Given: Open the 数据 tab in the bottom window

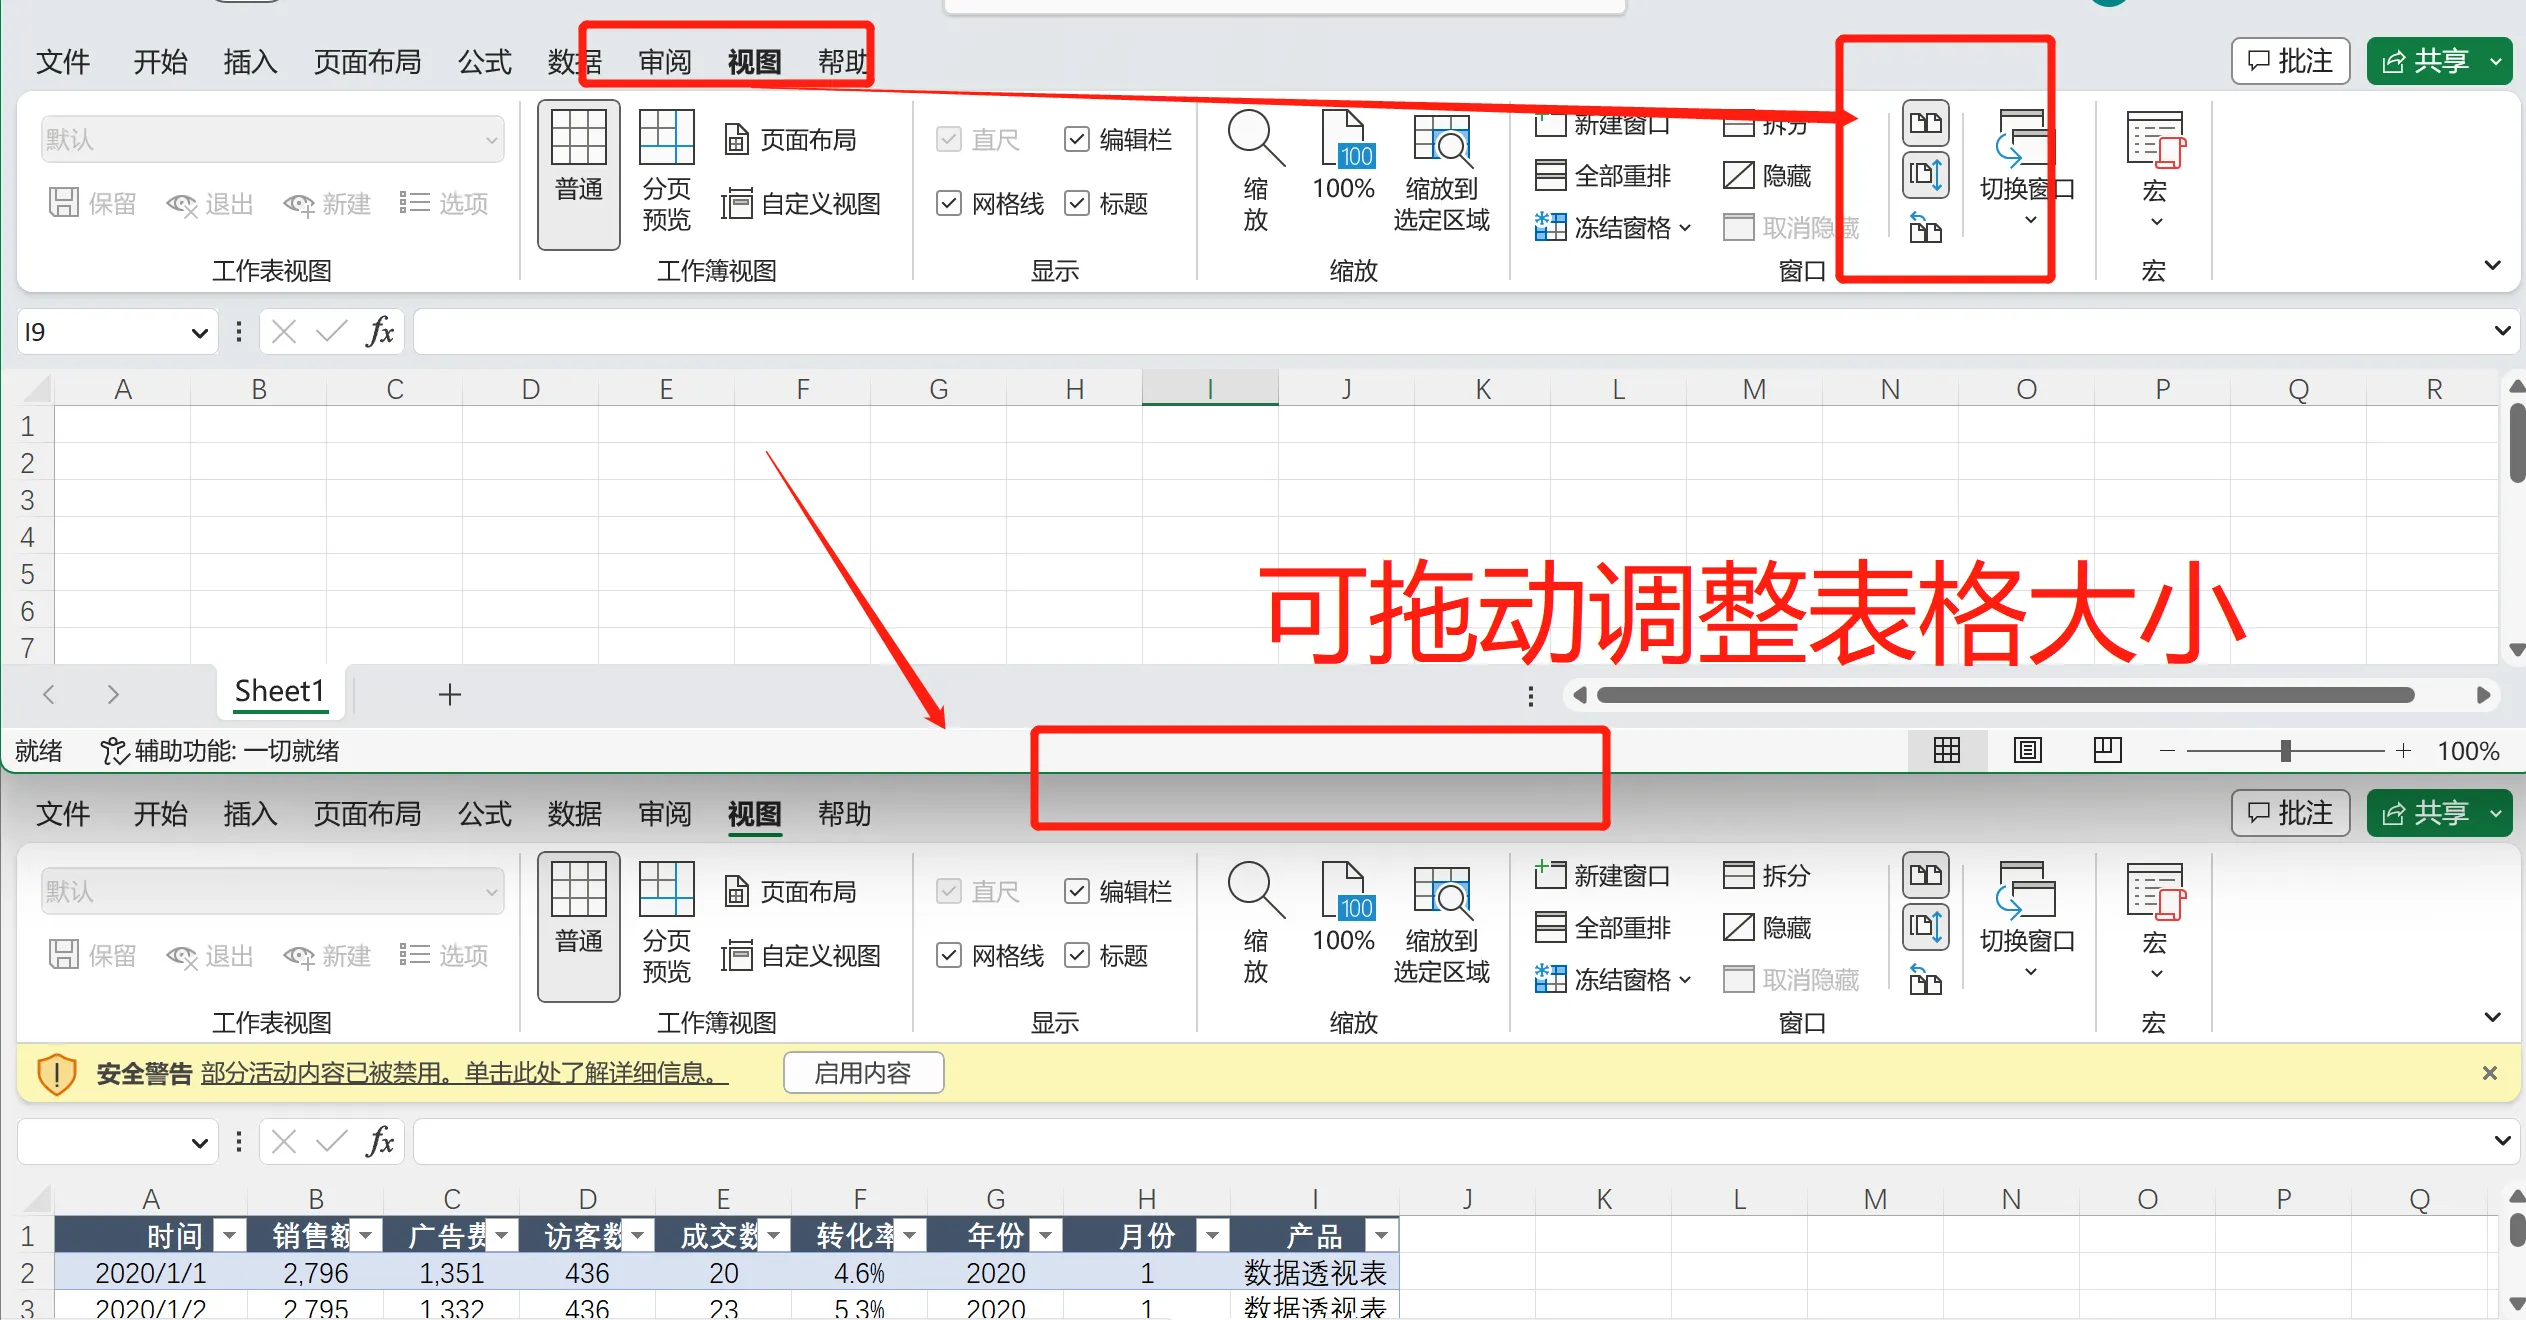Looking at the screenshot, I should tap(574, 814).
